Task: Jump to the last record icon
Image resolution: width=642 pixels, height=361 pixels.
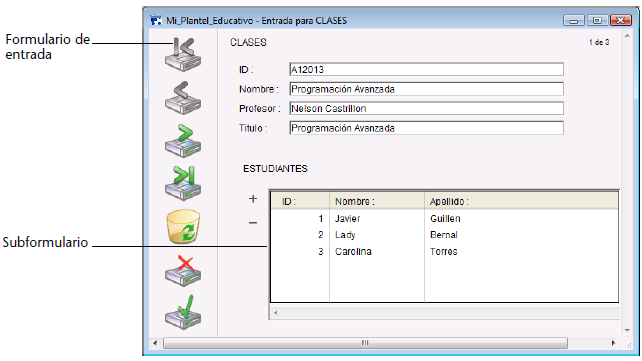Action: [x=183, y=183]
